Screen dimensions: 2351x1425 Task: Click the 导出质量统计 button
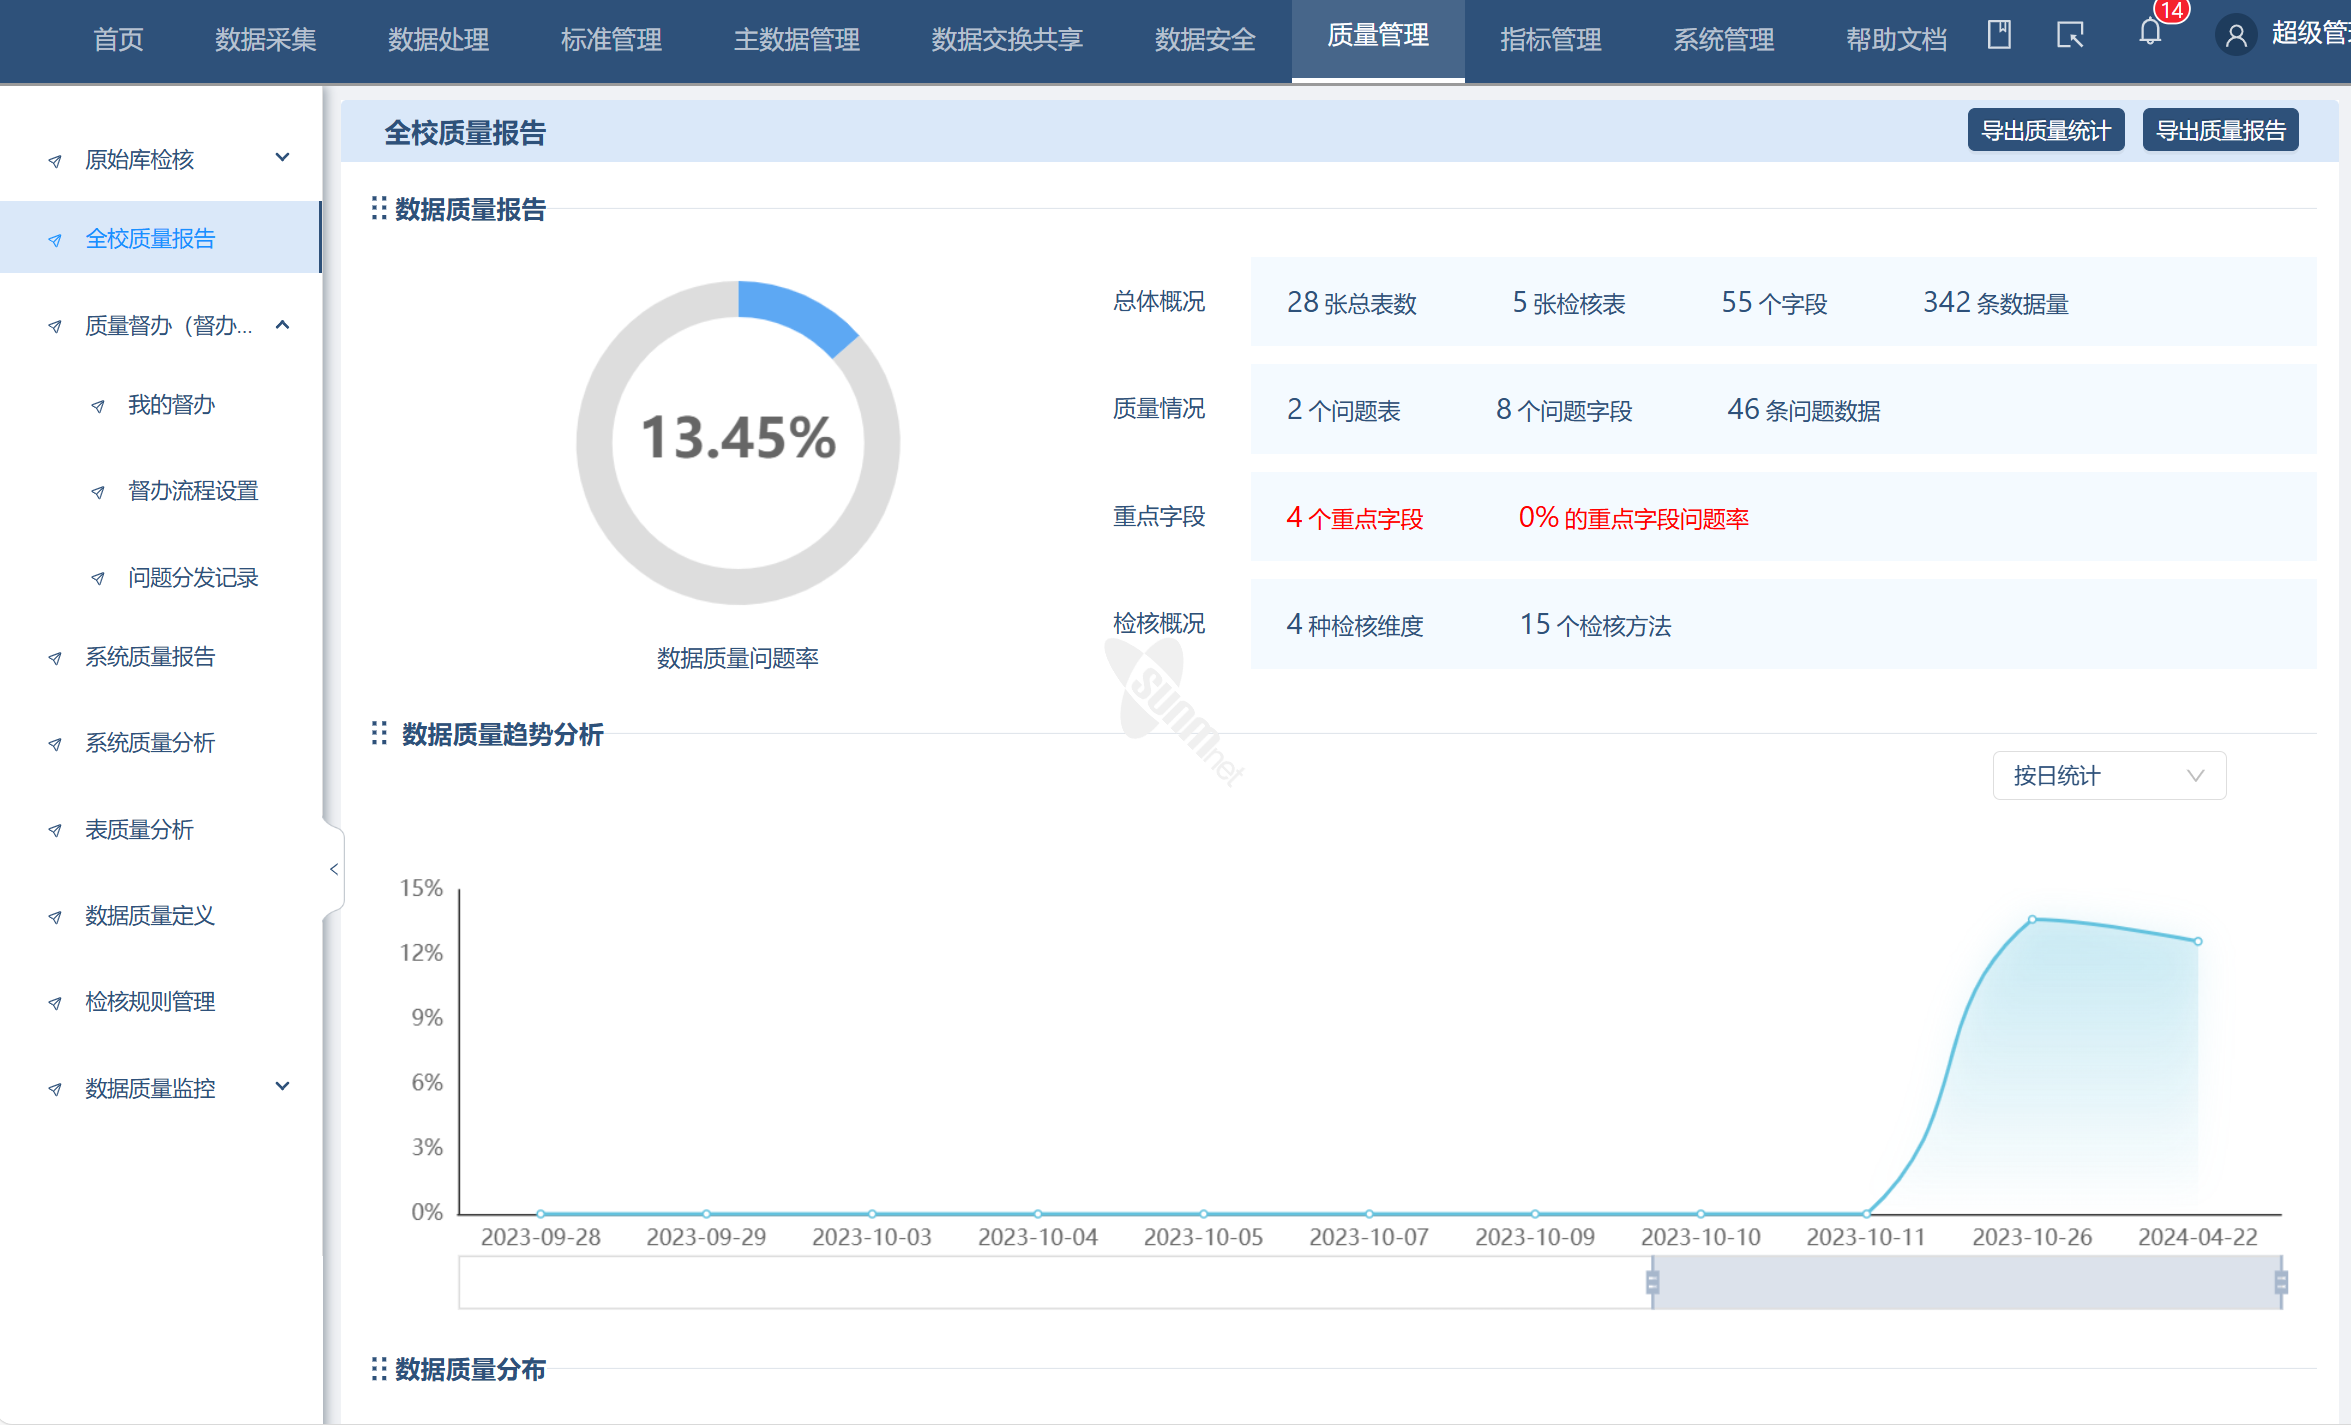pyautogui.click(x=2045, y=131)
